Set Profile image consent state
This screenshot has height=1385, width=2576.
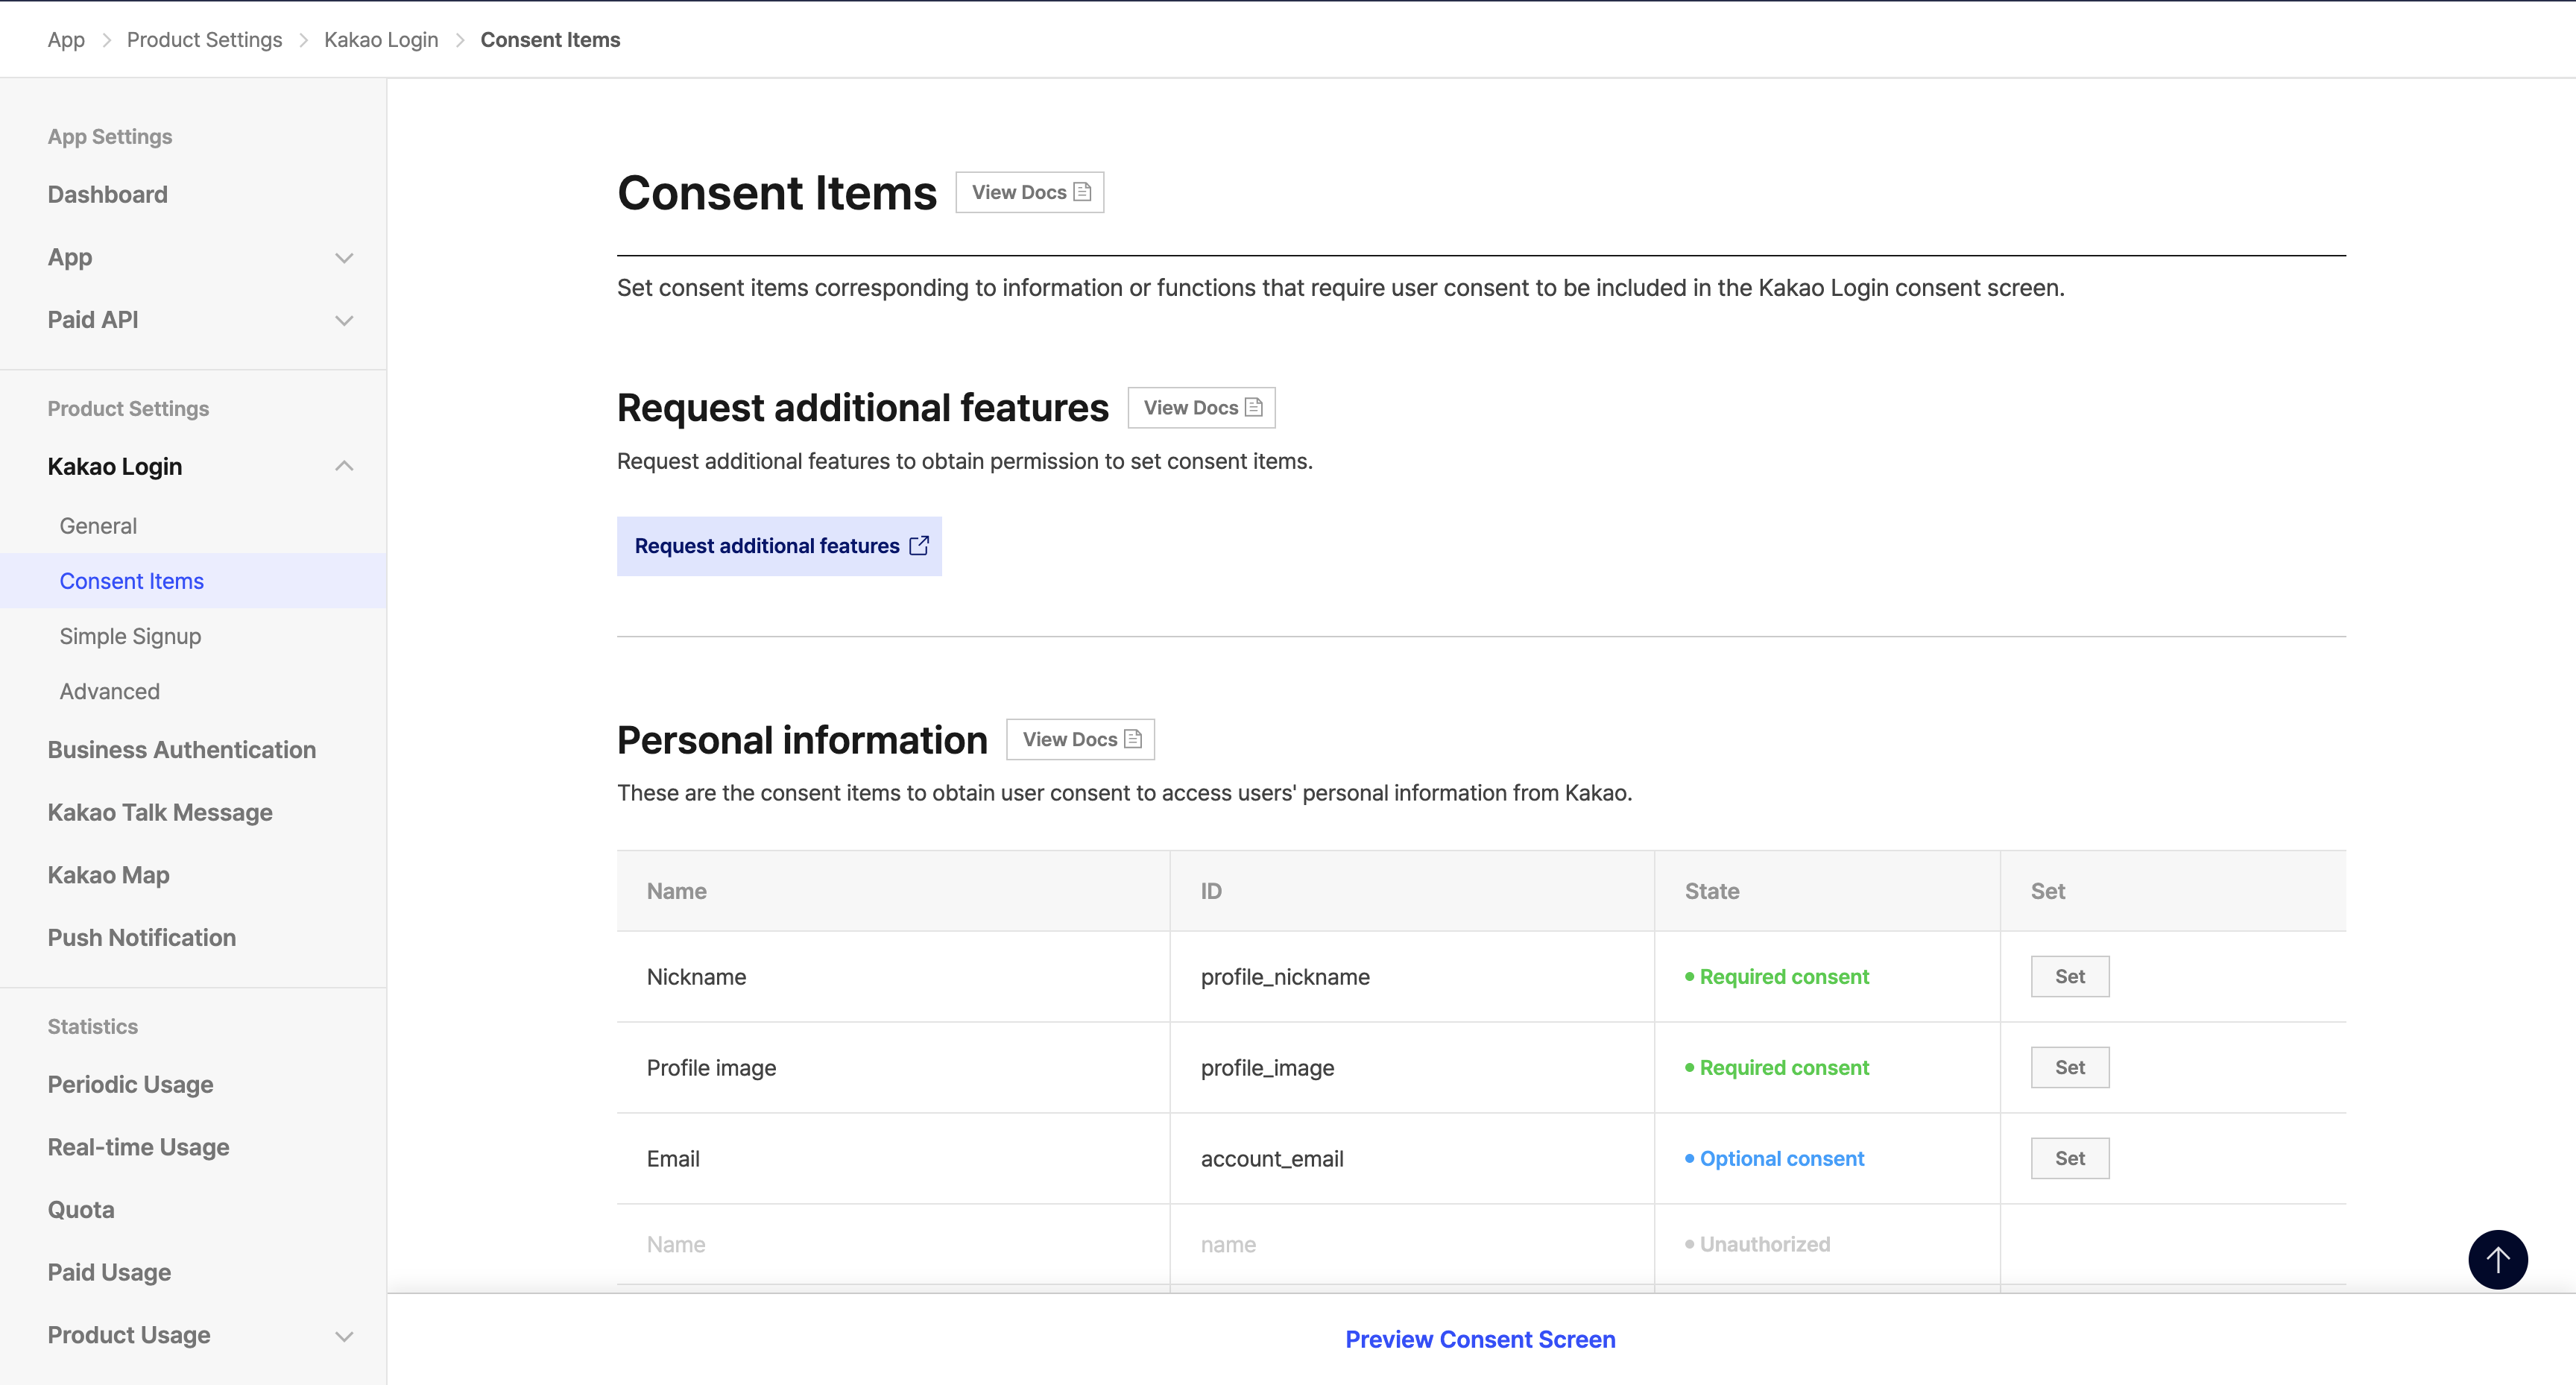click(2069, 1067)
